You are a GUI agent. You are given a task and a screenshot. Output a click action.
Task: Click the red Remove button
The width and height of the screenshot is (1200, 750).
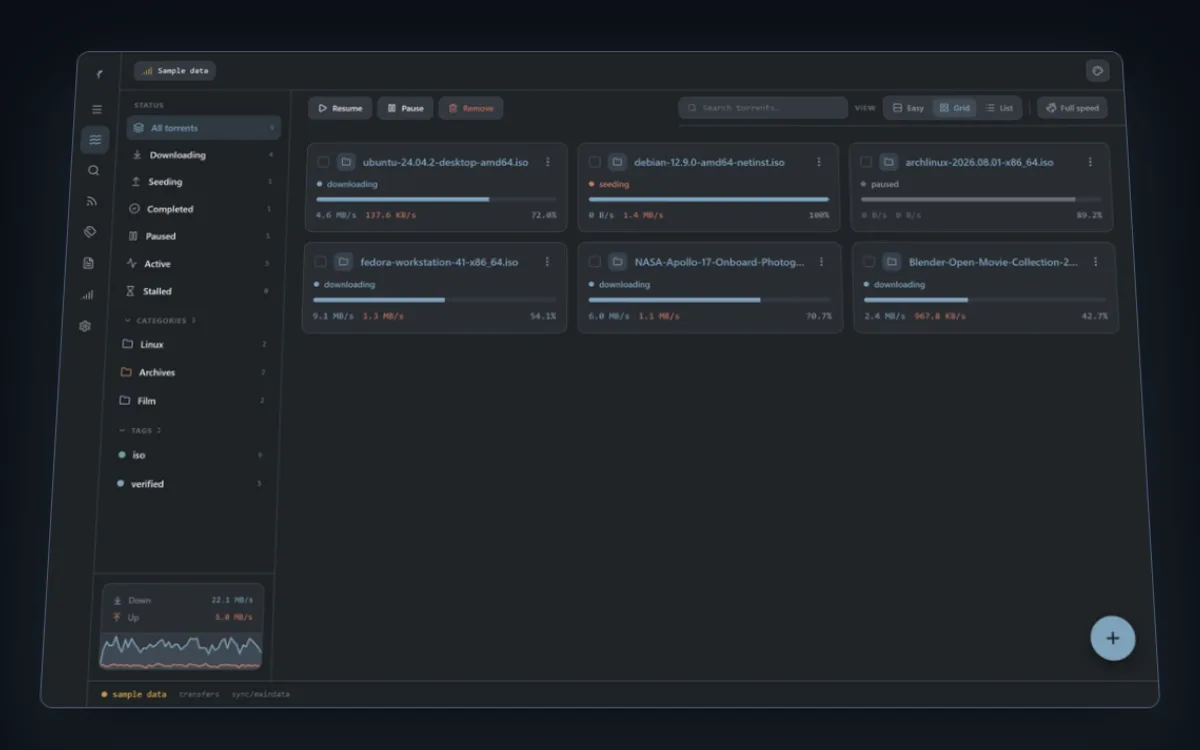pos(471,108)
